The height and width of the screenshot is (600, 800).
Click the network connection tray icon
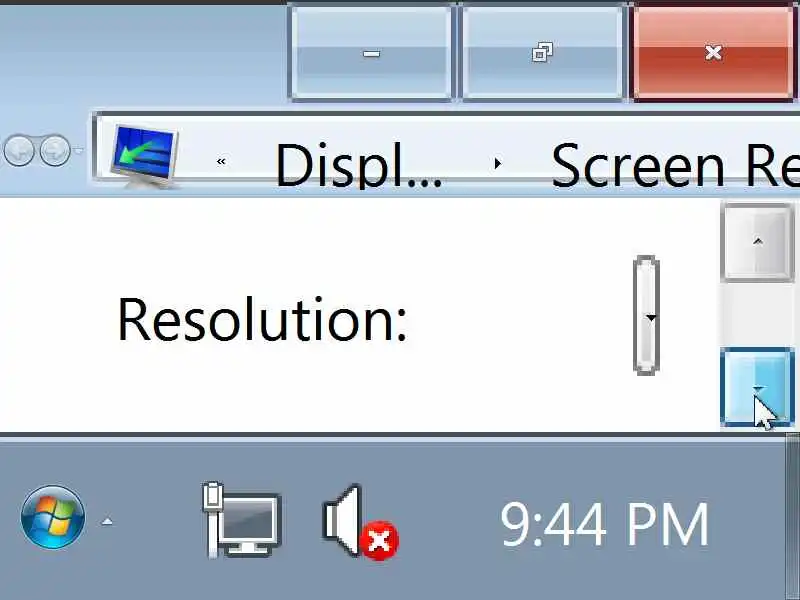242,519
